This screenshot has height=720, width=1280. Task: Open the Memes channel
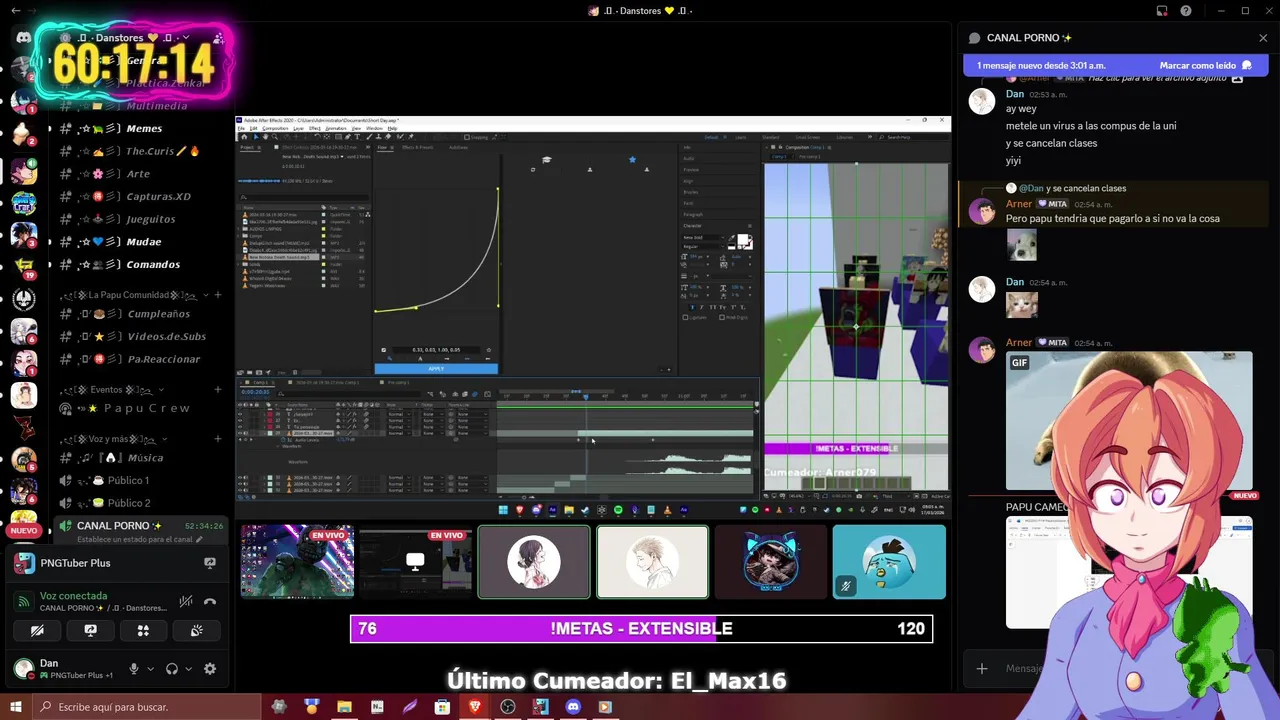142,128
